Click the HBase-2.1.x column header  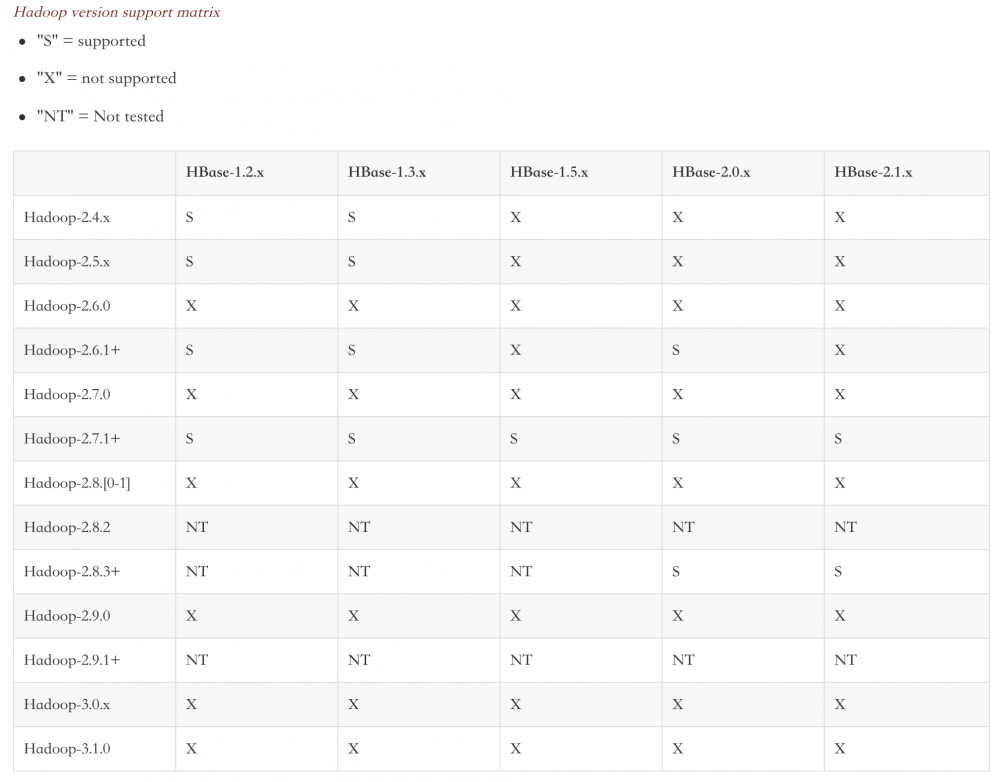(873, 172)
